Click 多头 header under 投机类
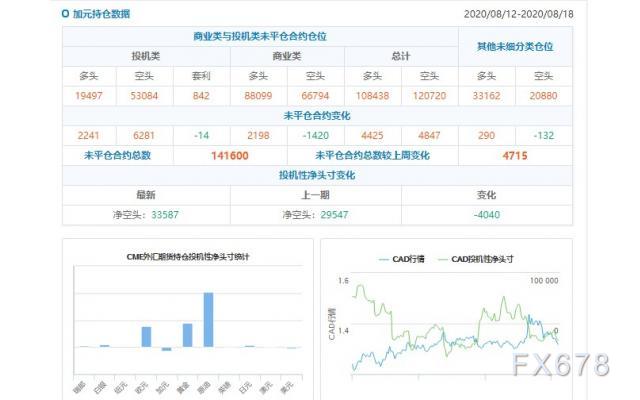The width and height of the screenshot is (640, 400). tap(89, 76)
